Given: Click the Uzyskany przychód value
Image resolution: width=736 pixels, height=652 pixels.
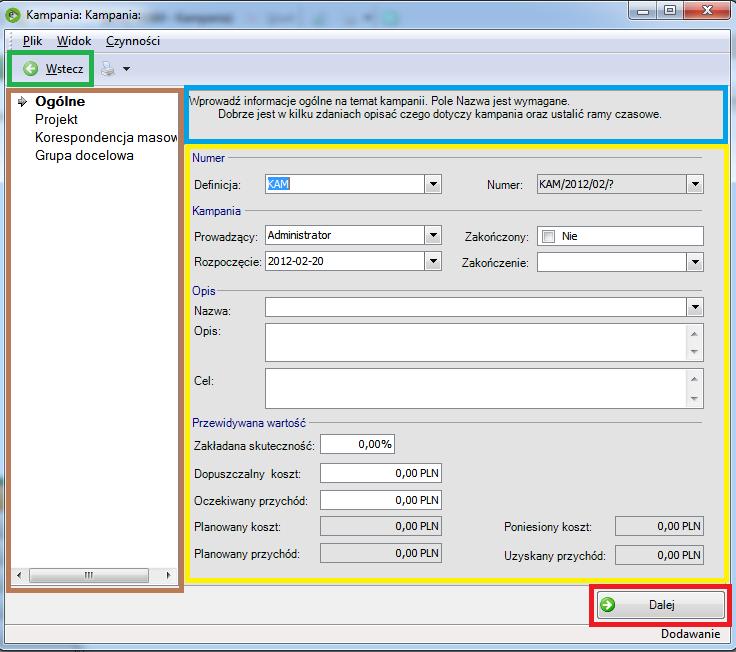Looking at the screenshot, I should click(x=659, y=555).
